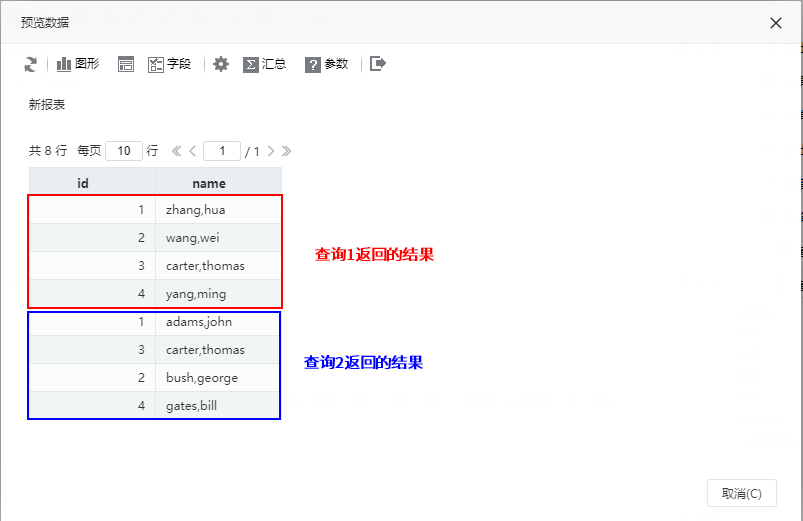Click the 新报表 report title

(47, 105)
